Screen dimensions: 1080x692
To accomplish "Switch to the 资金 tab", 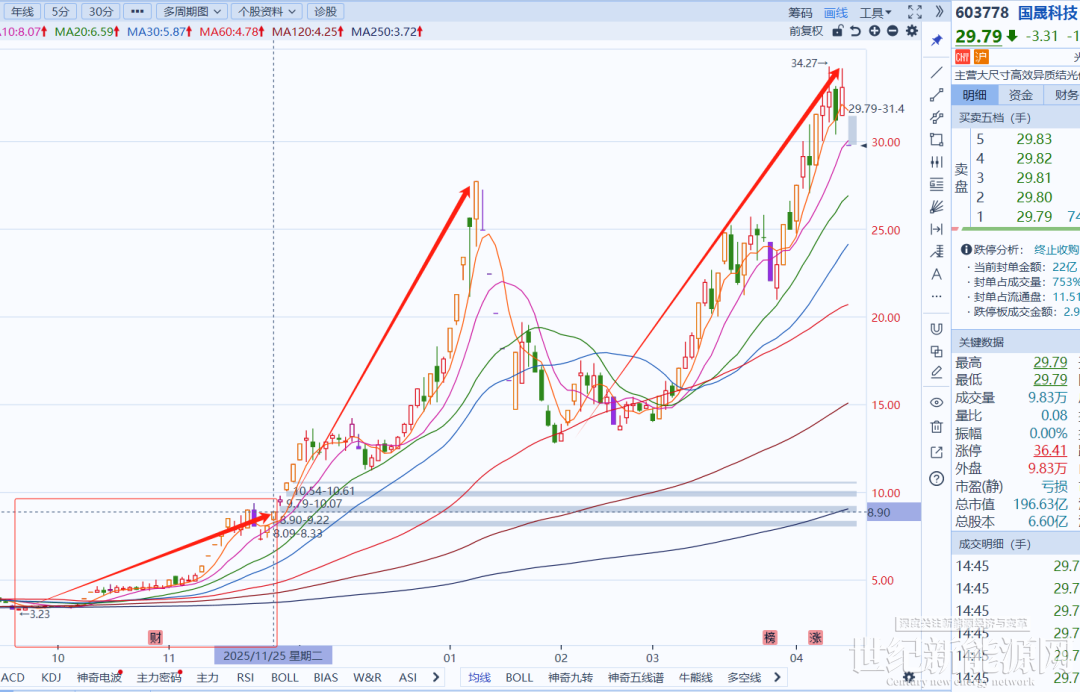I will [x=1020, y=95].
